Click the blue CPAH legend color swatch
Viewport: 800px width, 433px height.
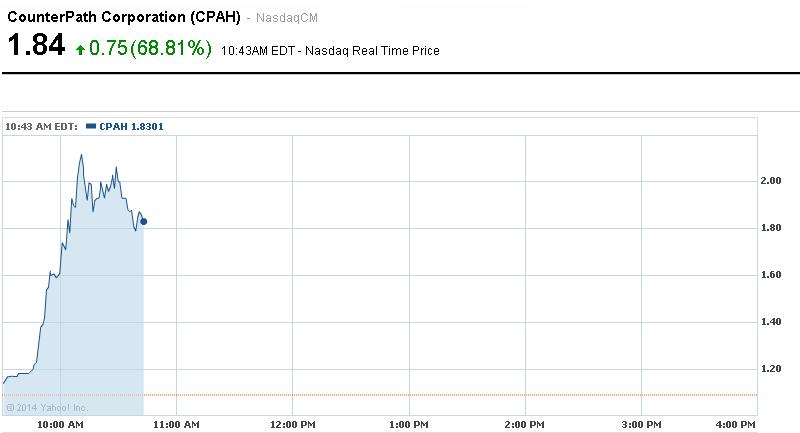[91, 126]
